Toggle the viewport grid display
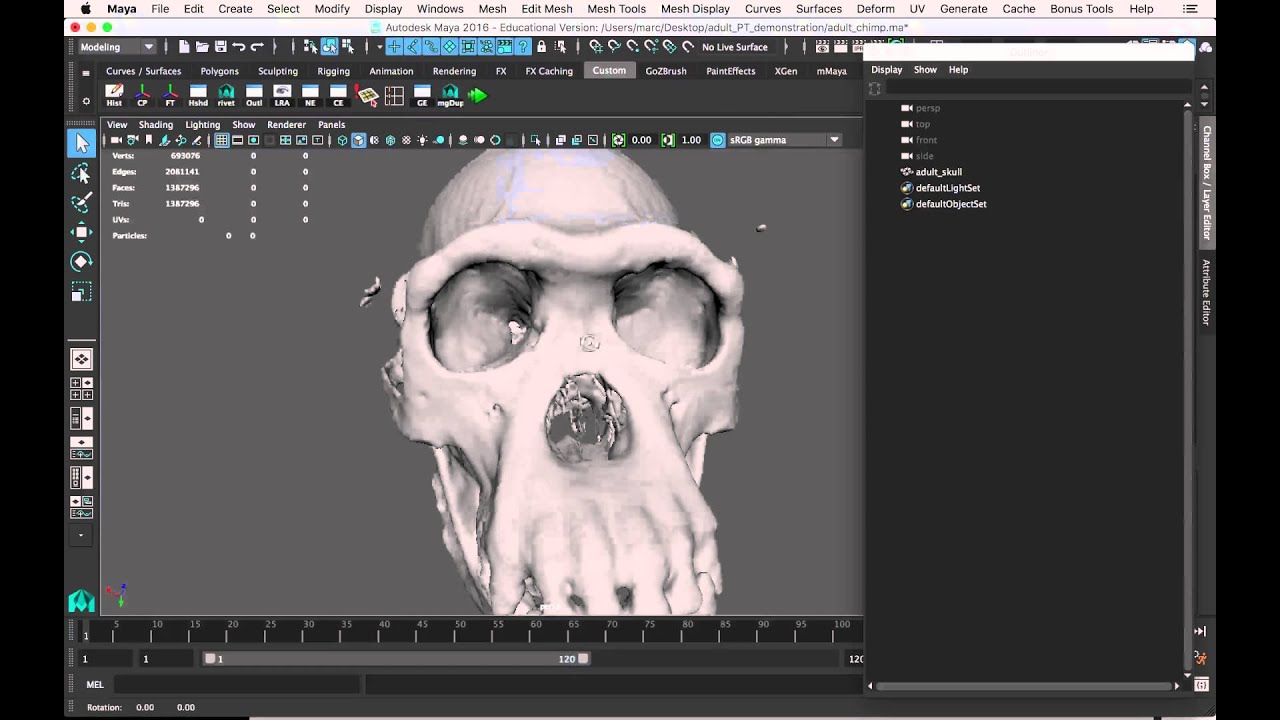 [x=222, y=140]
